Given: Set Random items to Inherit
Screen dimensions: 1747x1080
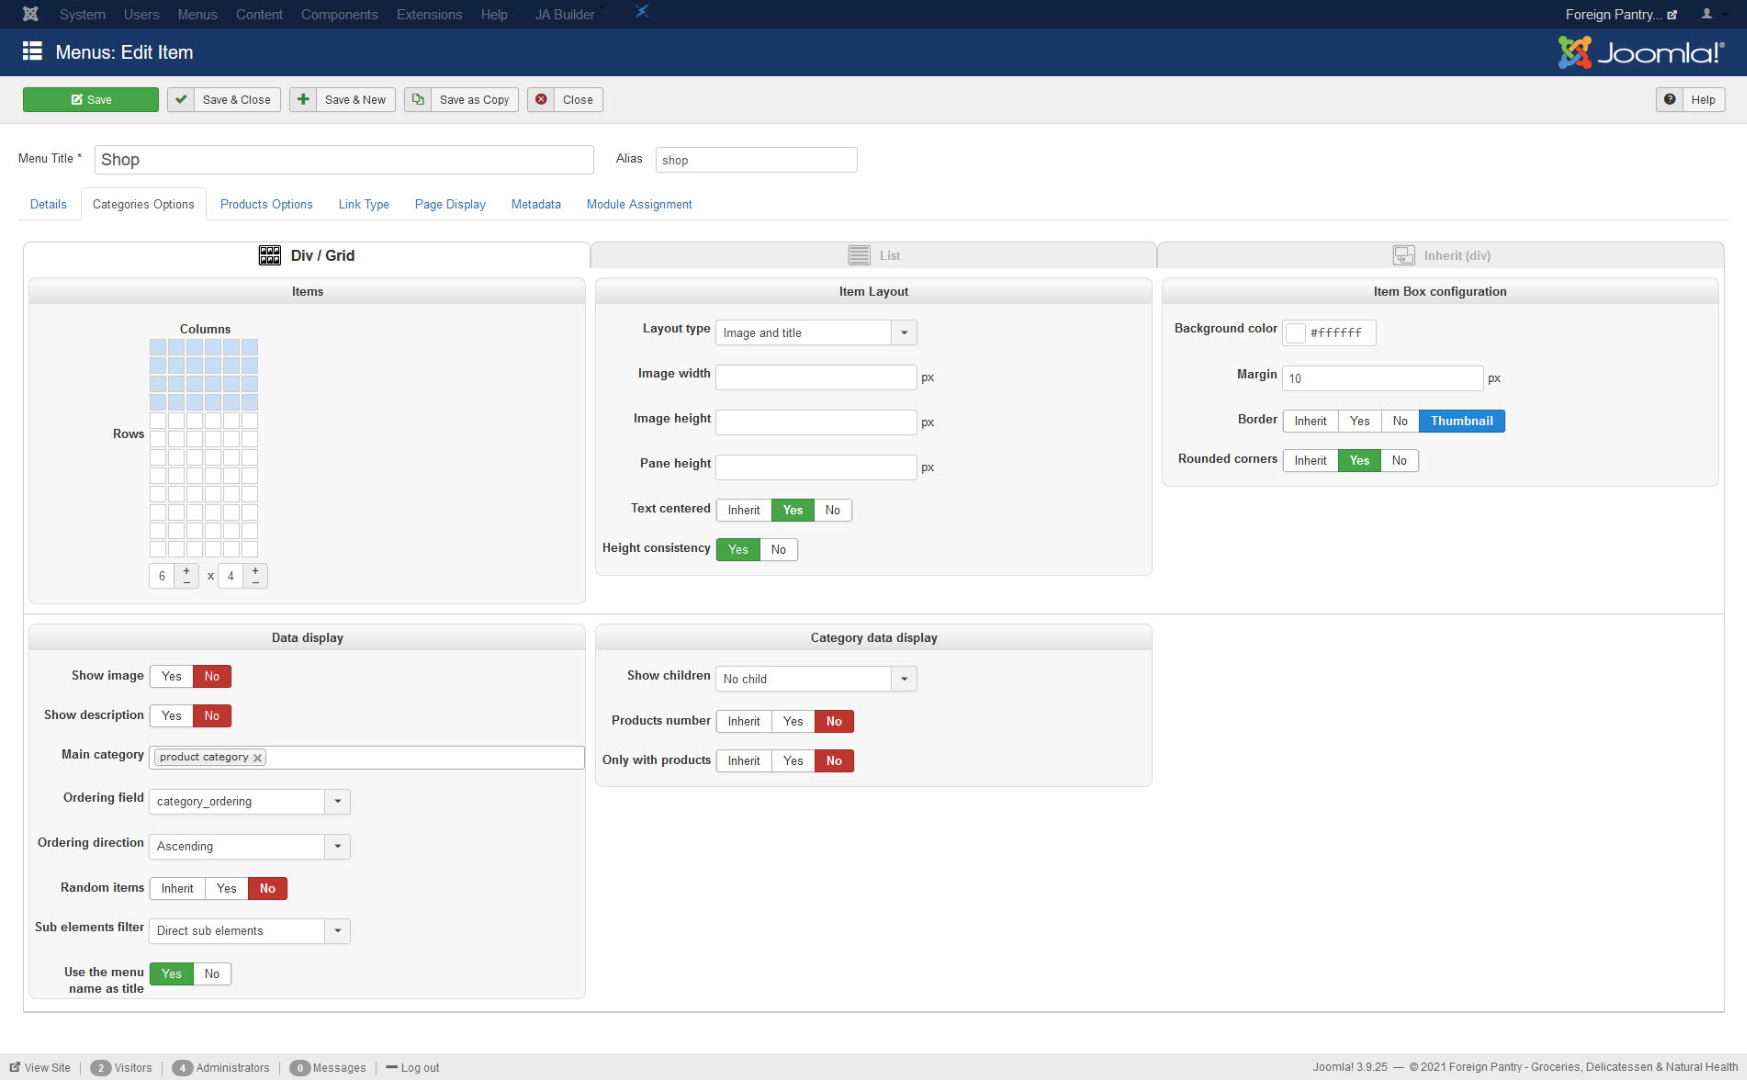Looking at the screenshot, I should pyautogui.click(x=178, y=889).
